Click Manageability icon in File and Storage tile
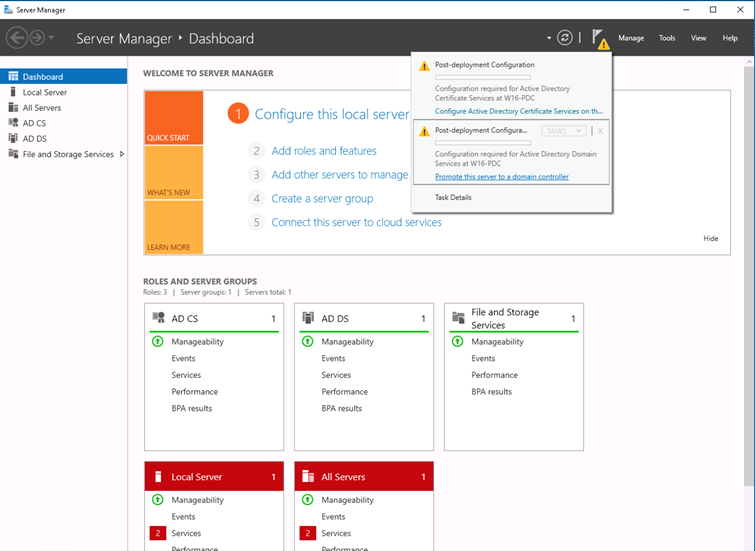 (x=457, y=341)
